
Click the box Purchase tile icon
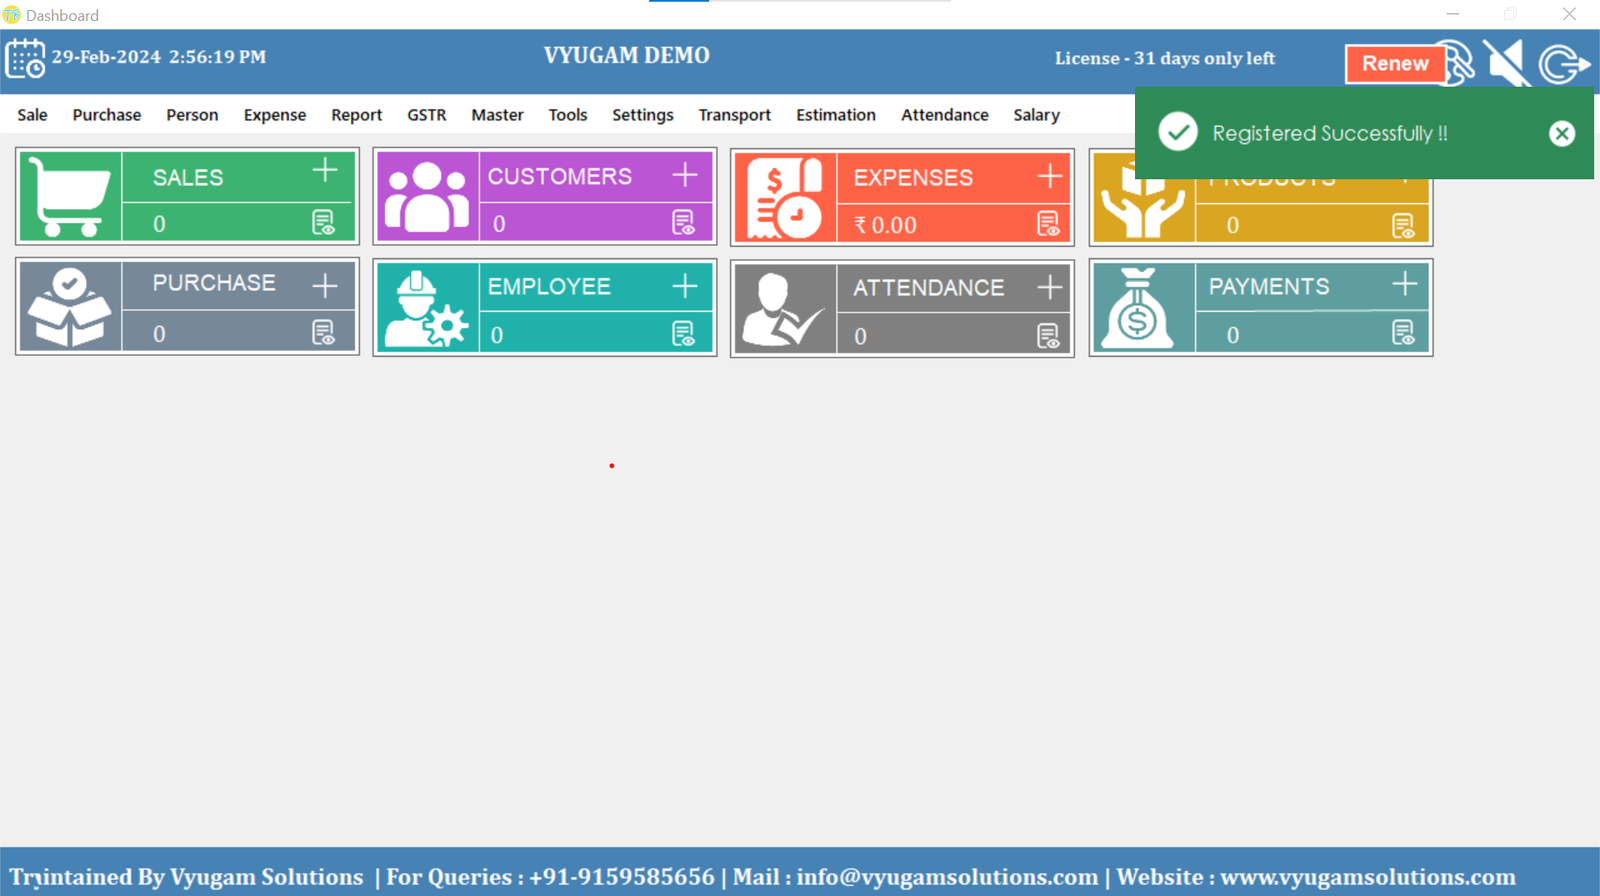69,307
